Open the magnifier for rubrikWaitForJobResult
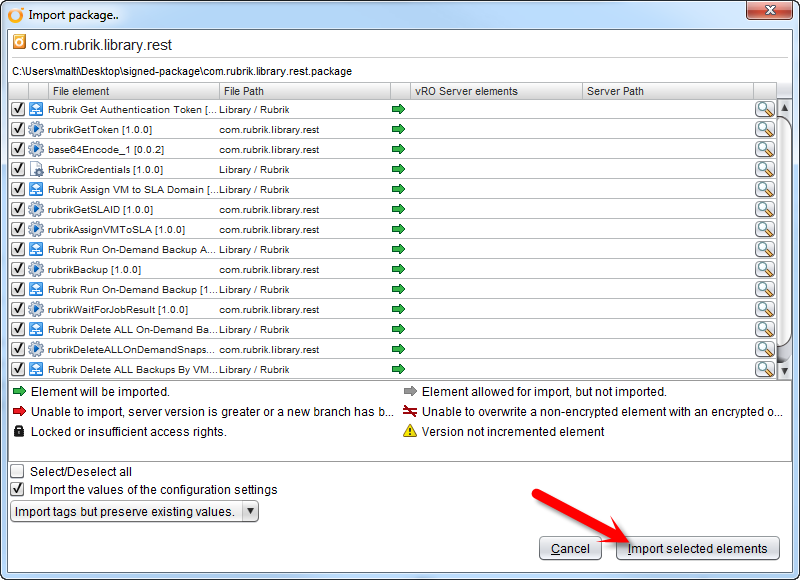Screen dimensions: 800x580 pos(764,309)
